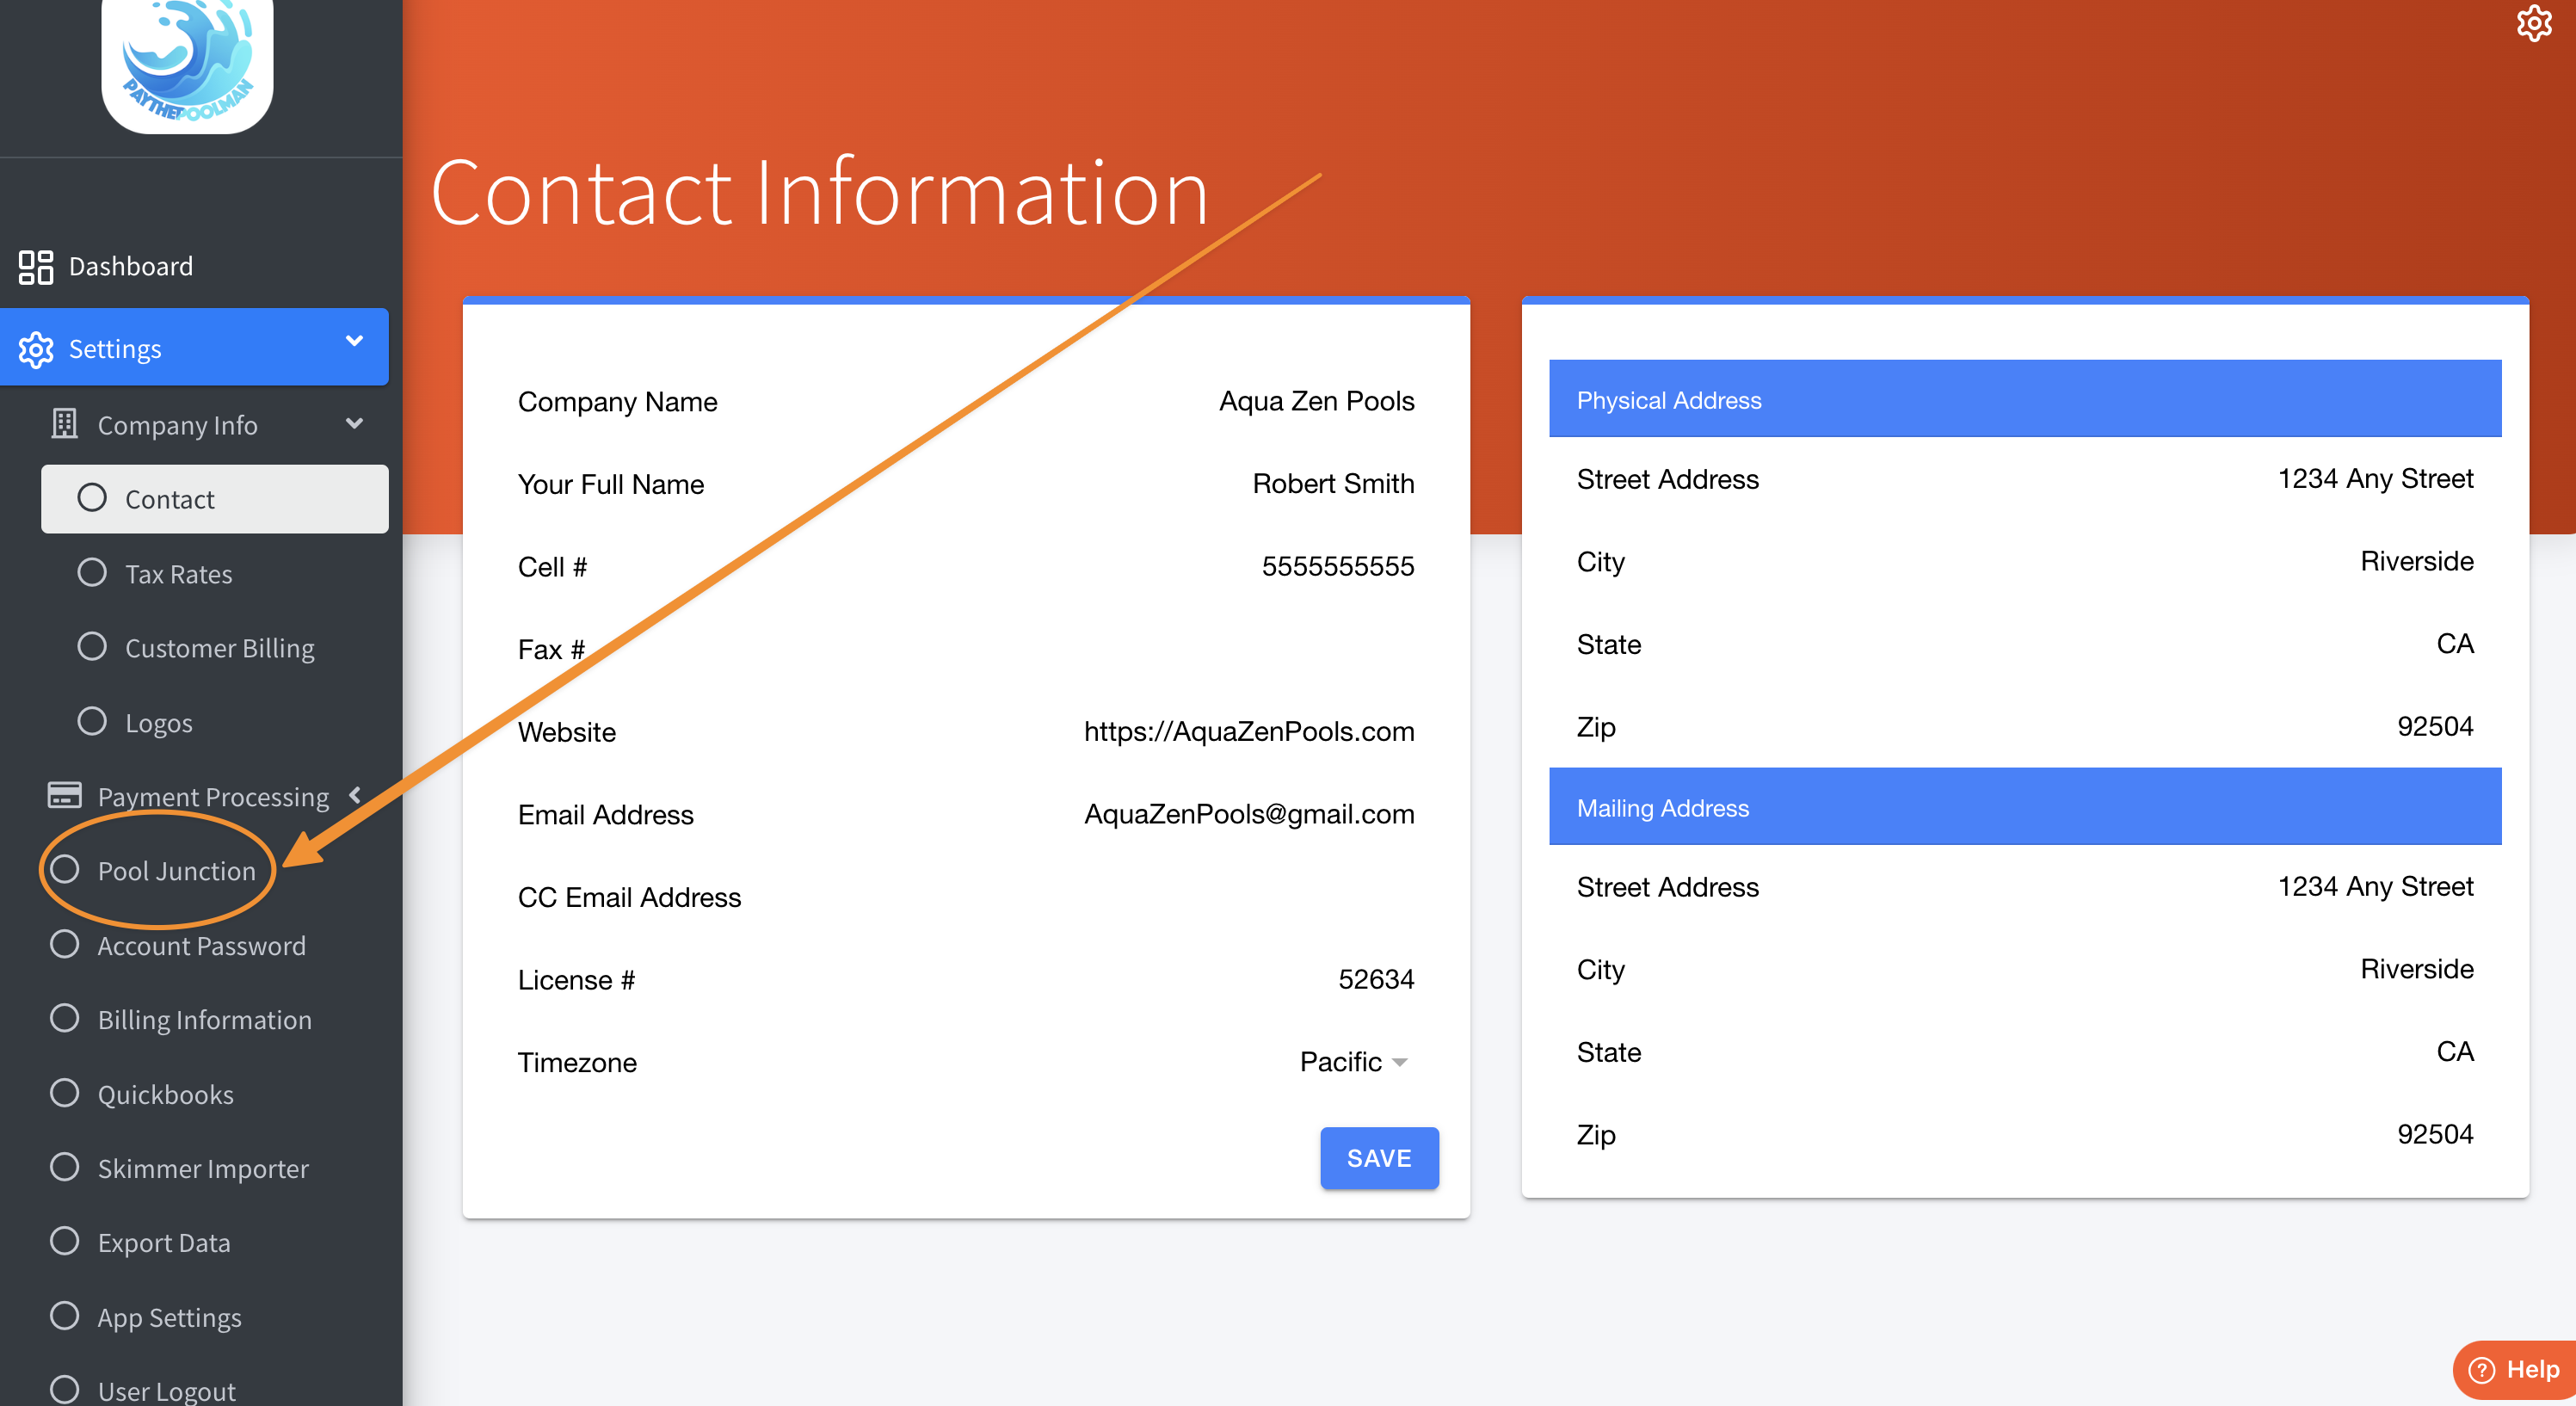Collapse the Settings menu chevron
This screenshot has width=2576, height=1406.
pyautogui.click(x=354, y=341)
